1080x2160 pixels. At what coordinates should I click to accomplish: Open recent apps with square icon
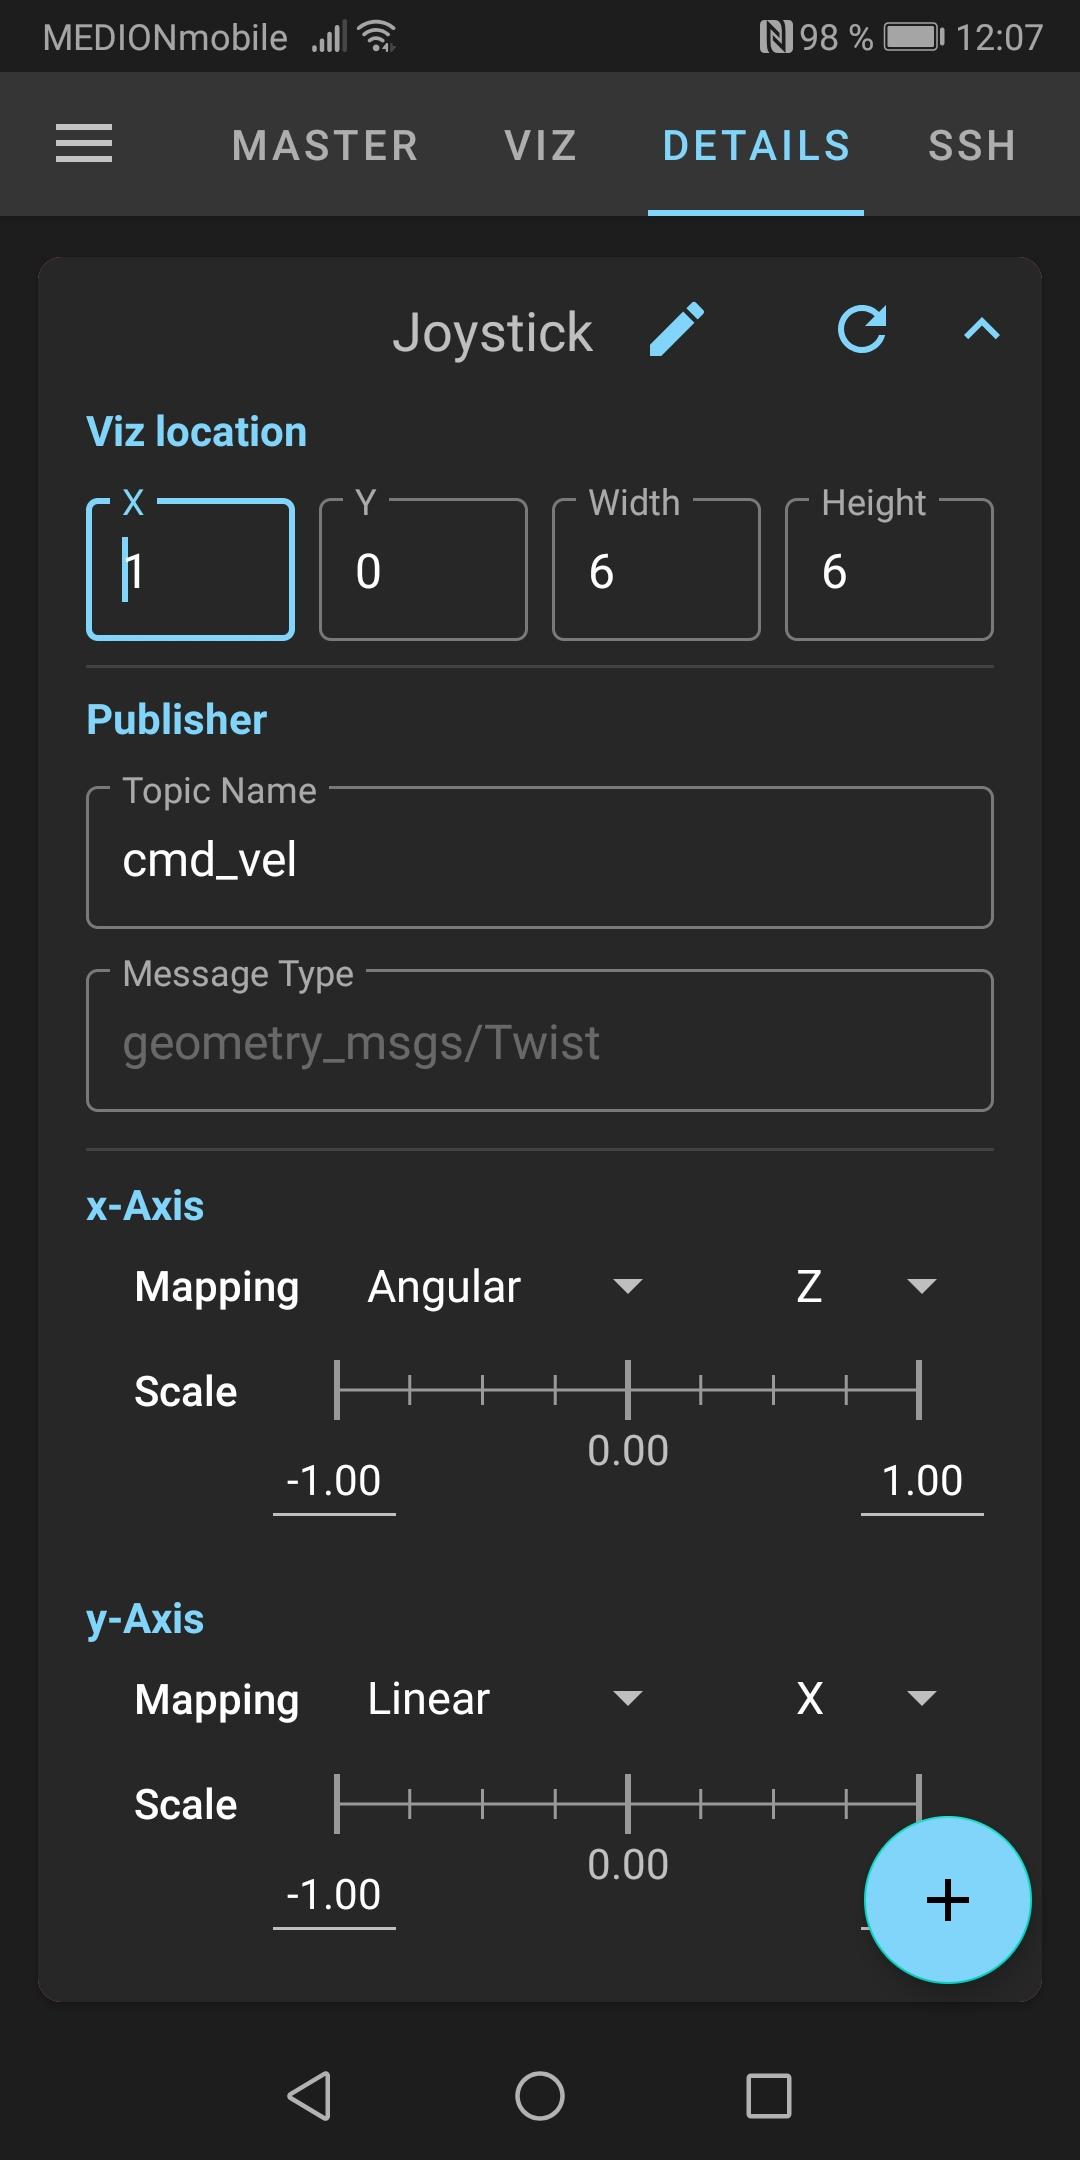click(769, 2095)
